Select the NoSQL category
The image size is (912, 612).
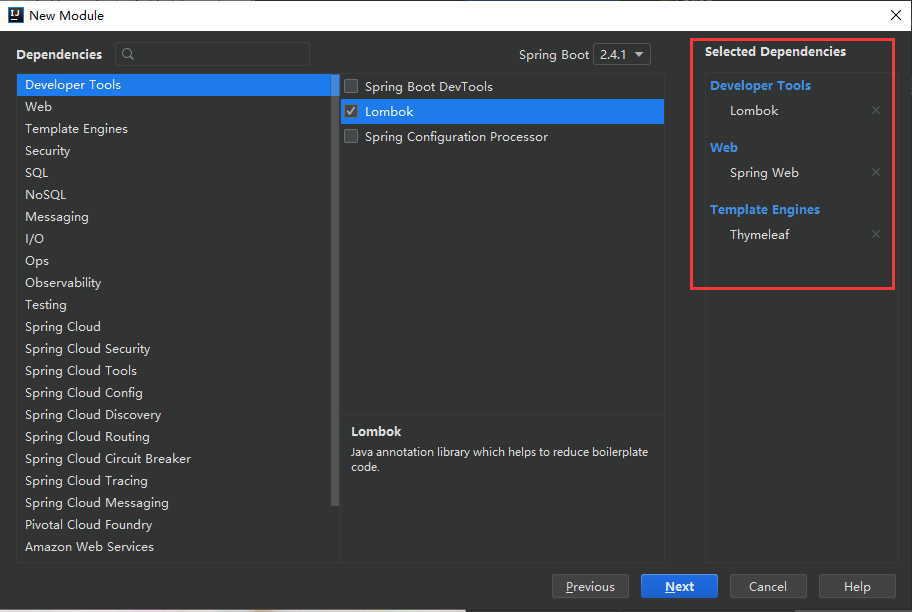(173, 195)
